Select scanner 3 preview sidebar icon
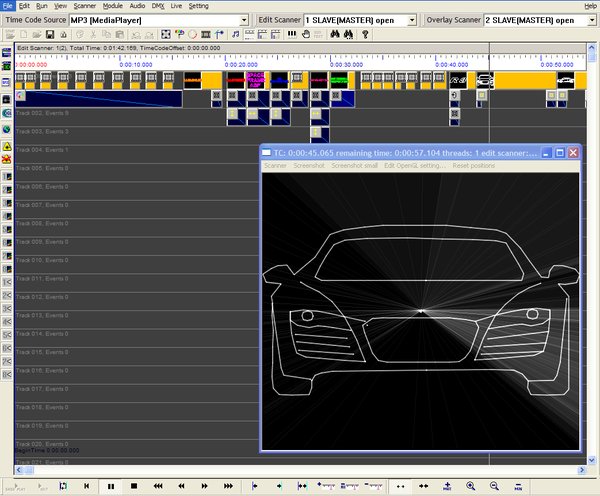 click(7, 203)
